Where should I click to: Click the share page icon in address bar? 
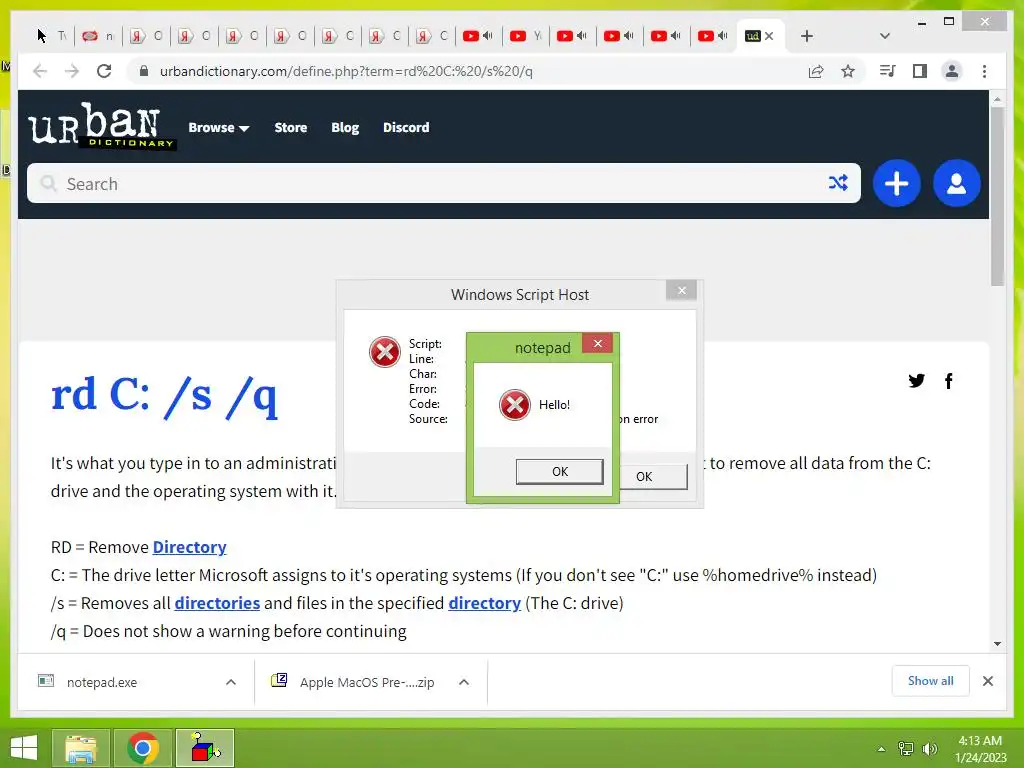(x=816, y=71)
